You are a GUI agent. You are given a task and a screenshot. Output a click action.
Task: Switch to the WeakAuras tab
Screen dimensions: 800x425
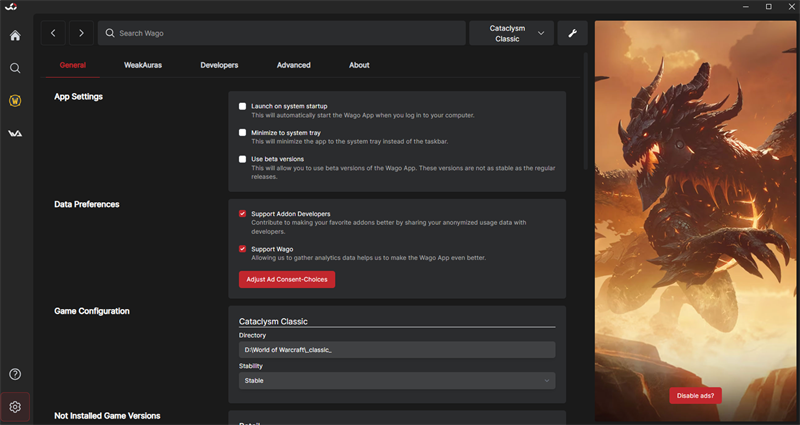click(143, 65)
